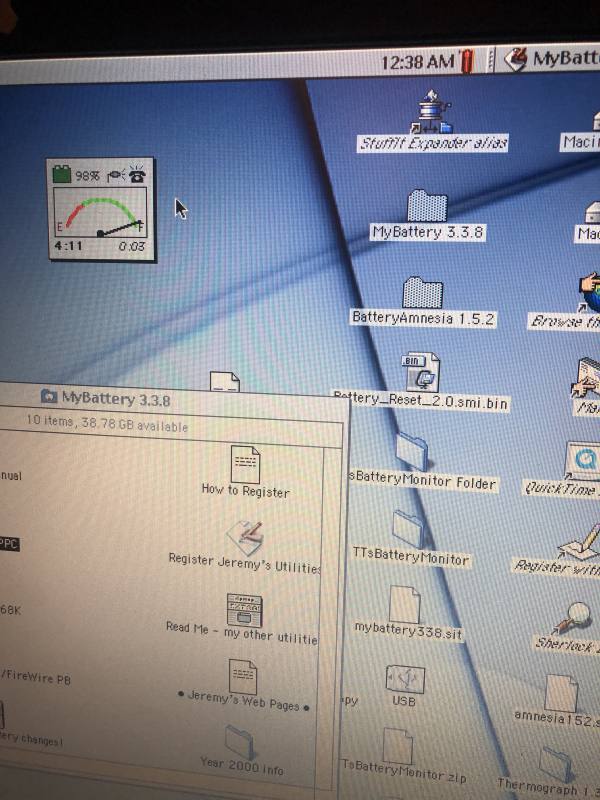
Task: Select the Battery_Reset_2.0.smi.bin file icon
Action: (420, 372)
